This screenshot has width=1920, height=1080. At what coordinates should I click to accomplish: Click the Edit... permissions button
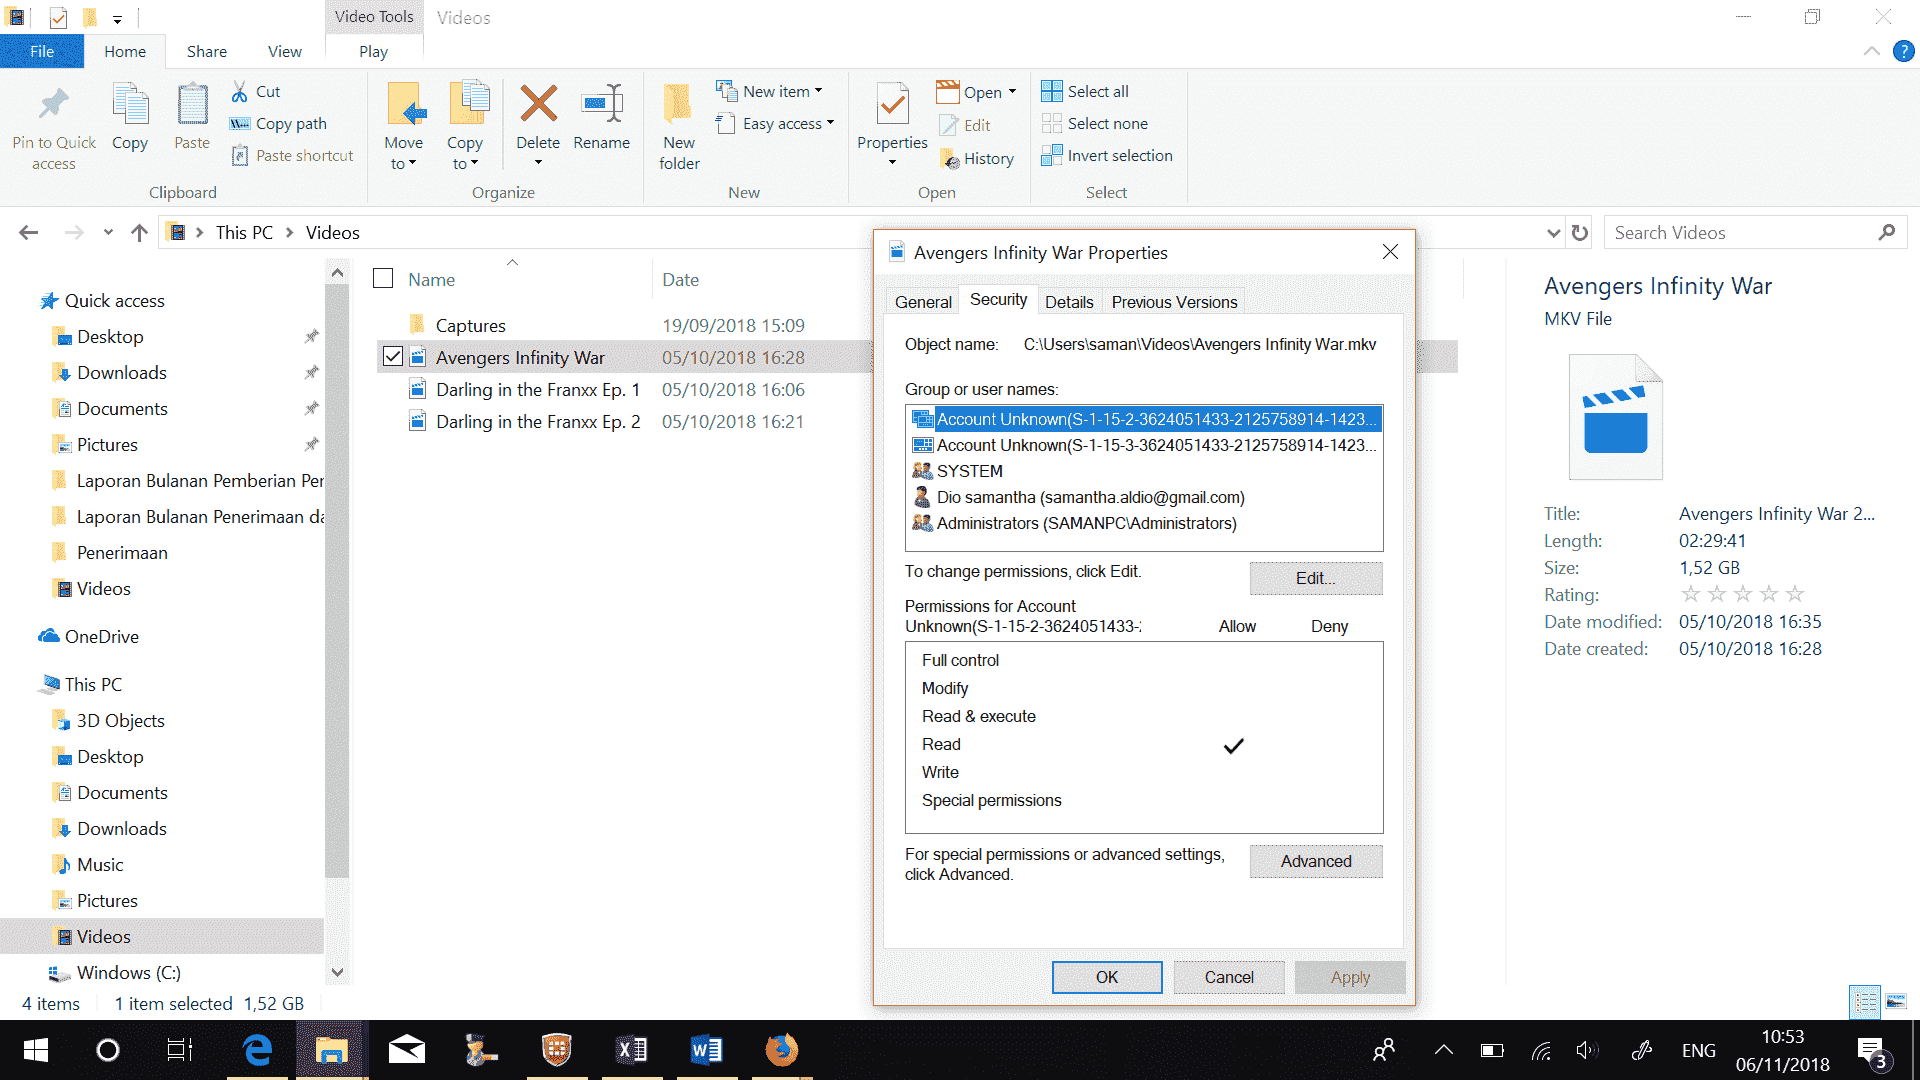[x=1316, y=578]
